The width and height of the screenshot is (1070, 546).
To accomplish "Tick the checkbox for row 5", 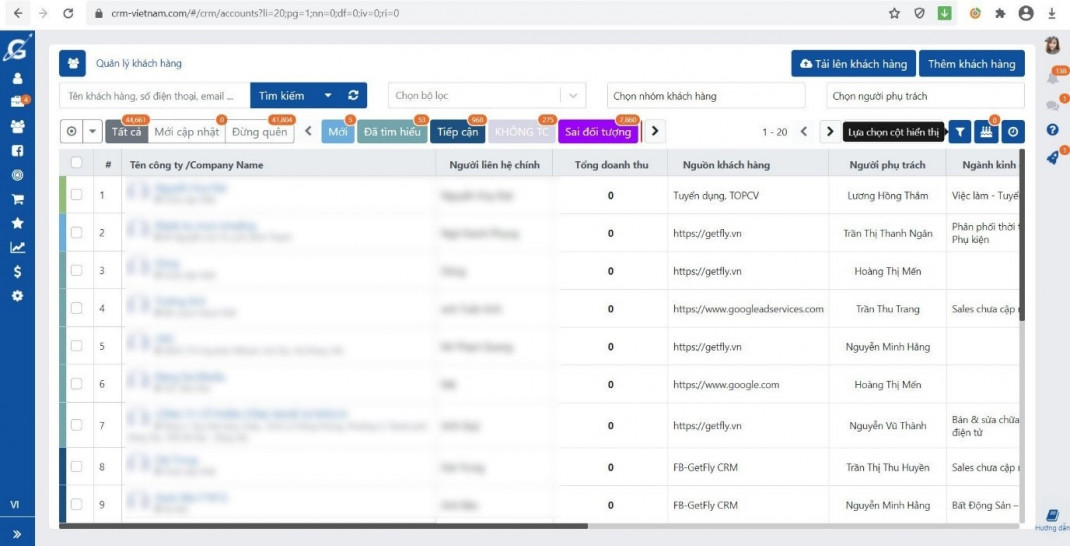I will pyautogui.click(x=76, y=347).
